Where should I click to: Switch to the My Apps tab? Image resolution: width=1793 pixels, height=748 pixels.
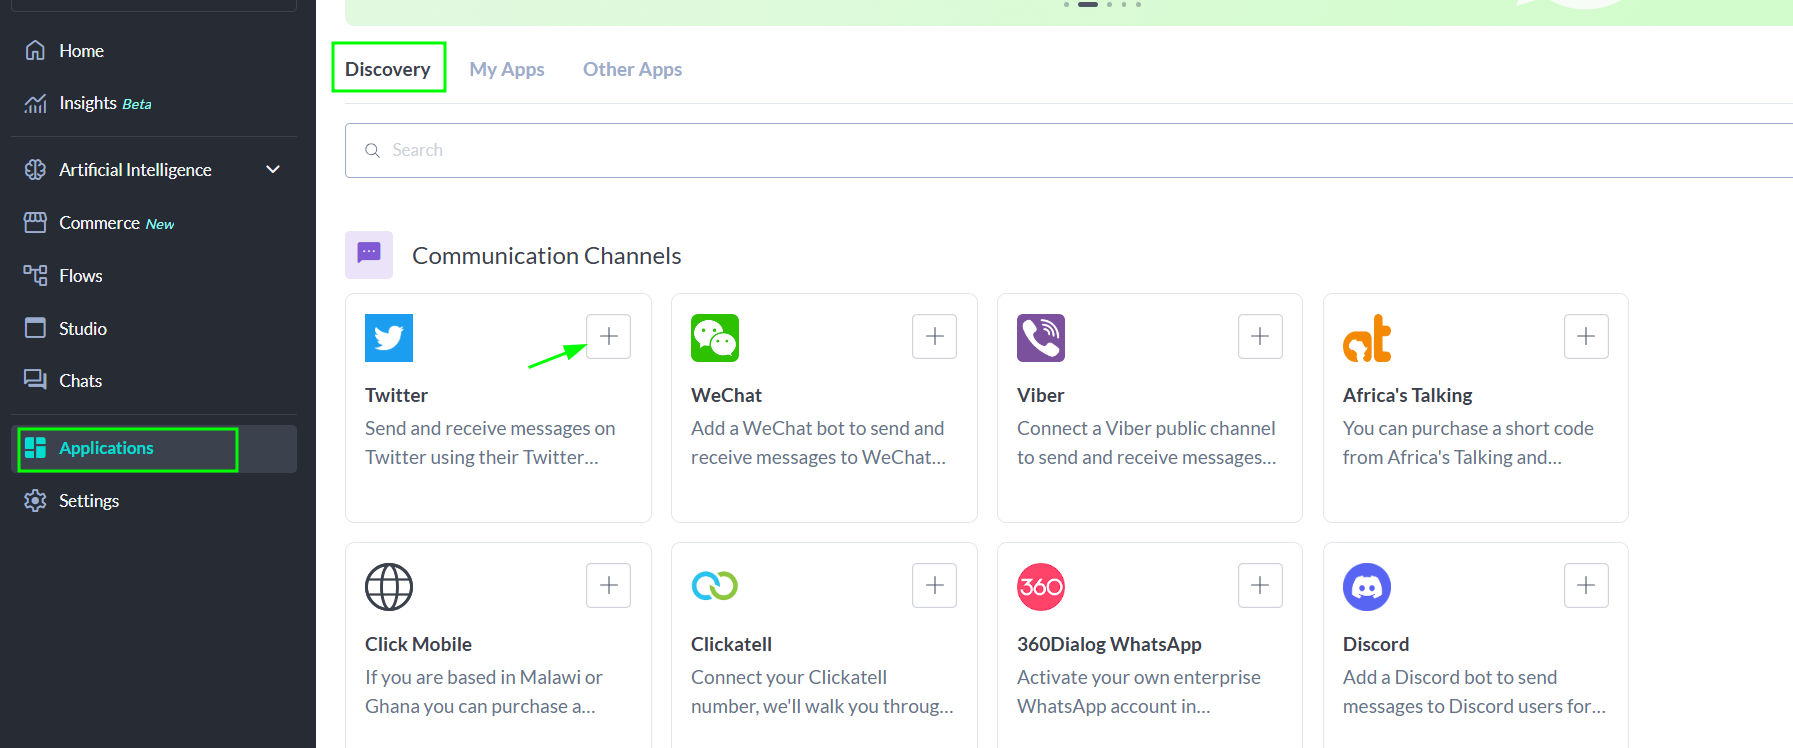pyautogui.click(x=507, y=69)
